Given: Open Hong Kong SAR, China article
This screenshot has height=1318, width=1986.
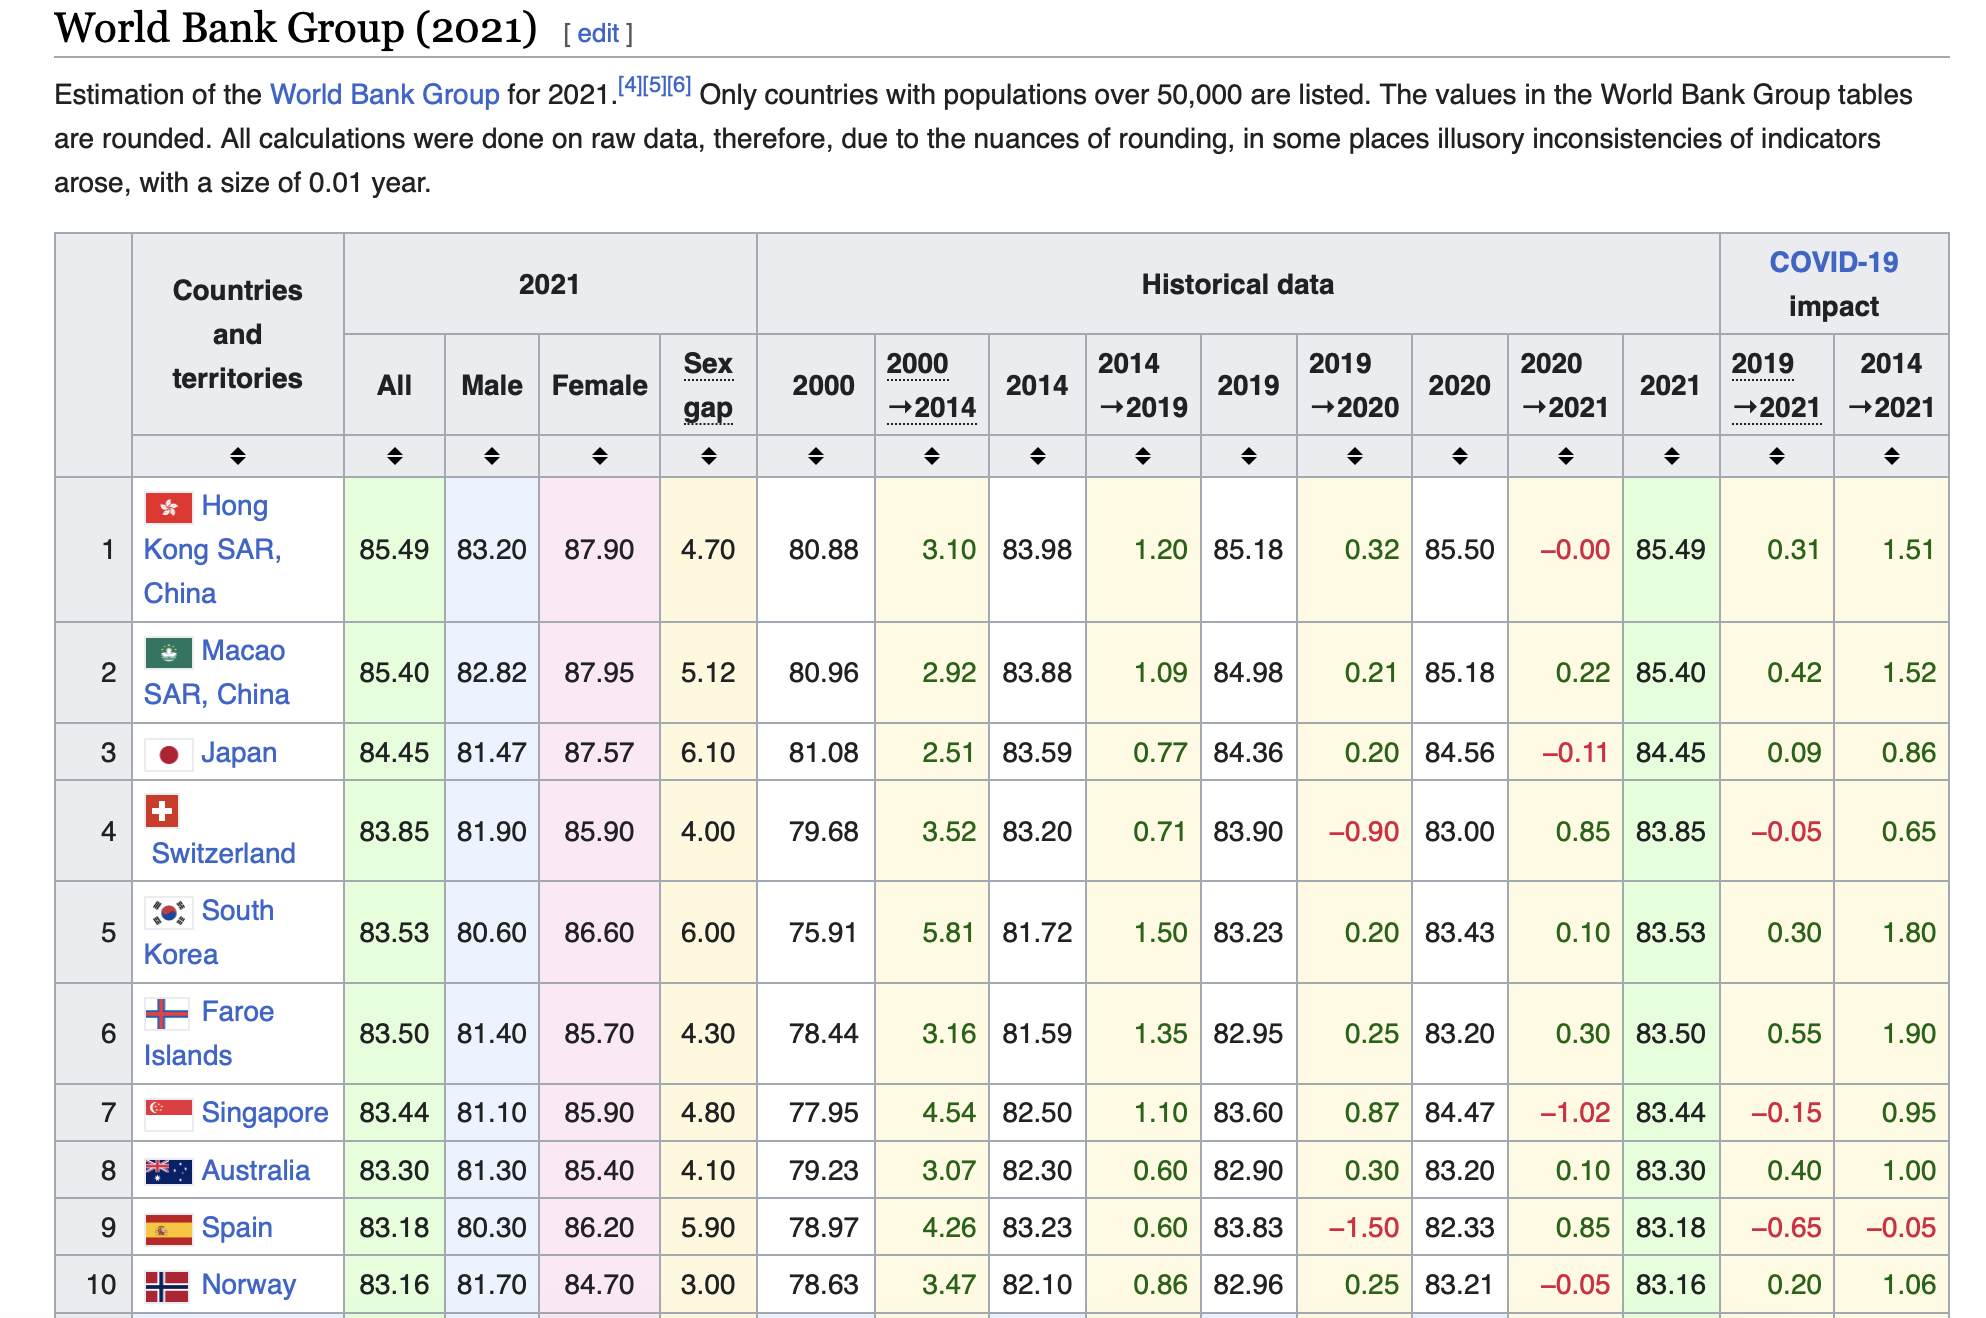Looking at the screenshot, I should 213,549.
